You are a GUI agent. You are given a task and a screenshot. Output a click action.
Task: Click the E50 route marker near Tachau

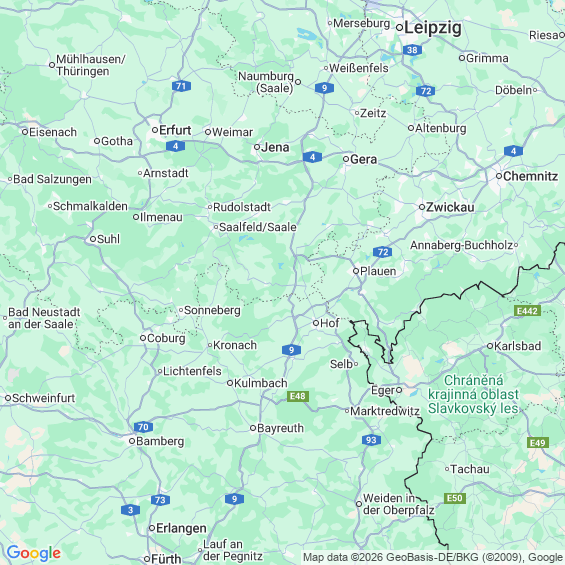pyautogui.click(x=455, y=498)
